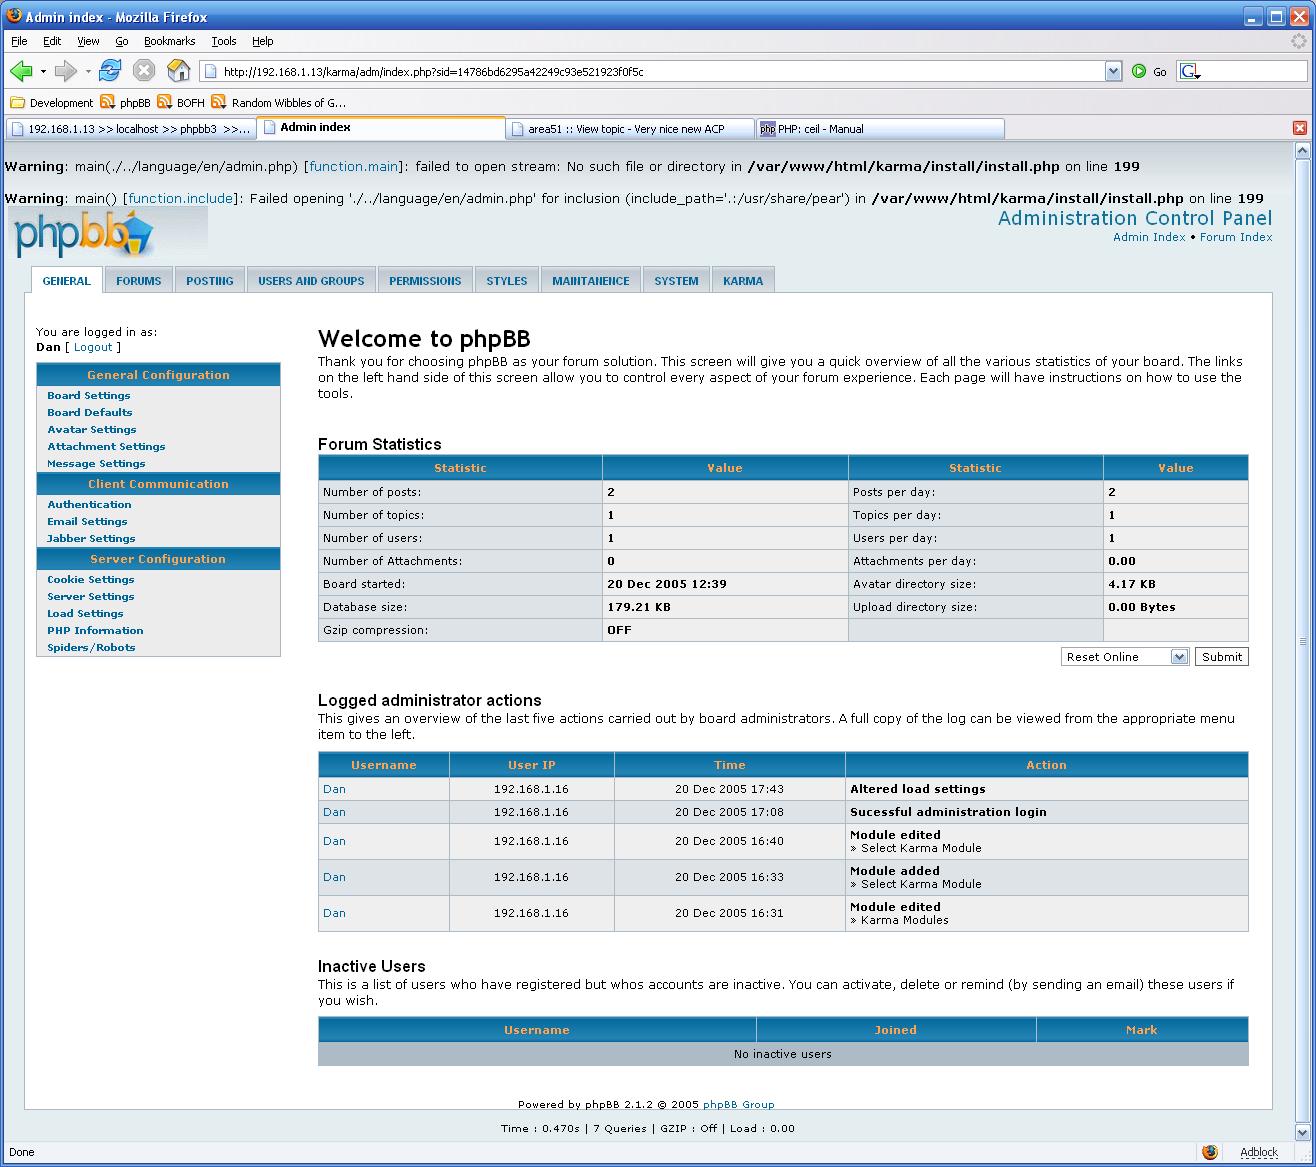
Task: Close the tab bar with the red X
Action: (x=1300, y=128)
